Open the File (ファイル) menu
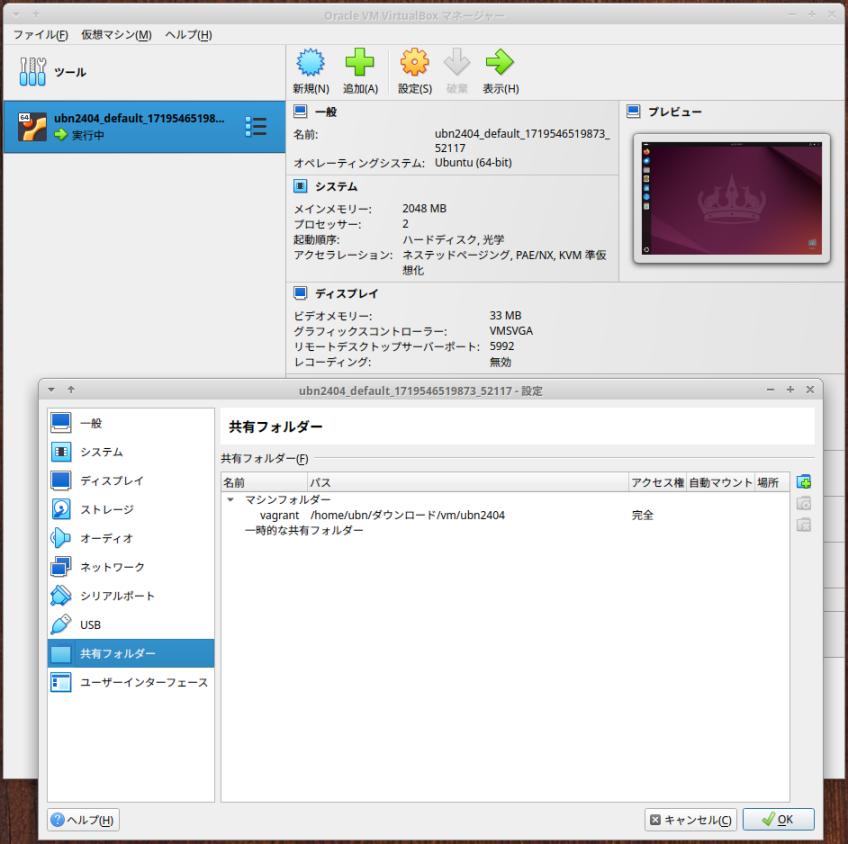Viewport: 848px width, 844px height. (x=41, y=35)
